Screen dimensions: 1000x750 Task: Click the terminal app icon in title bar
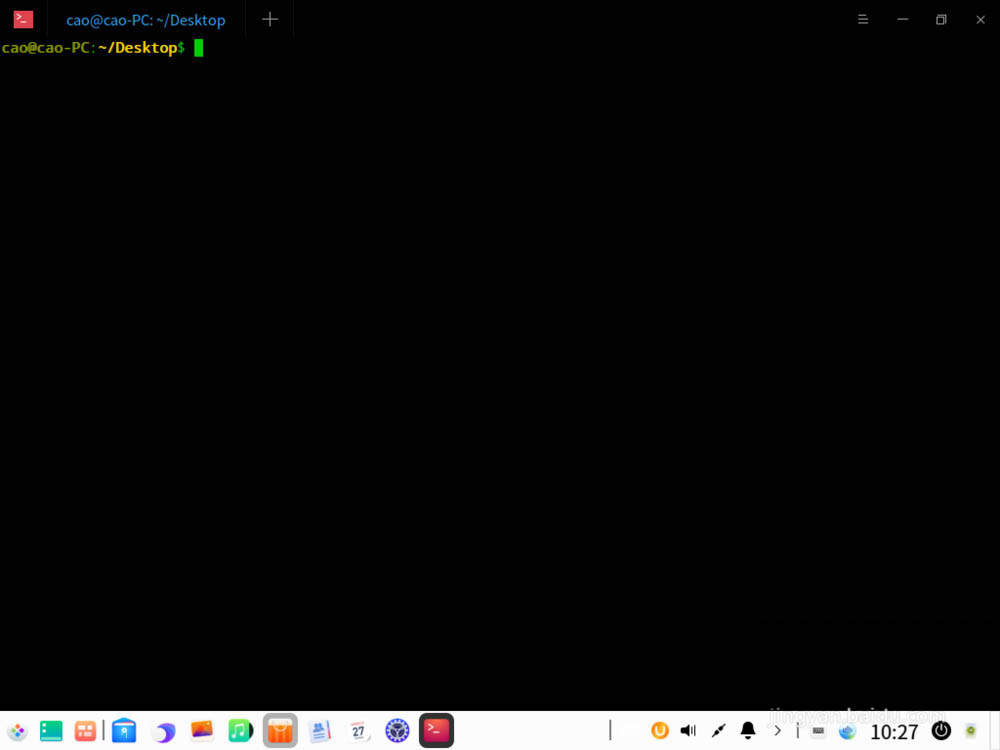click(x=23, y=20)
